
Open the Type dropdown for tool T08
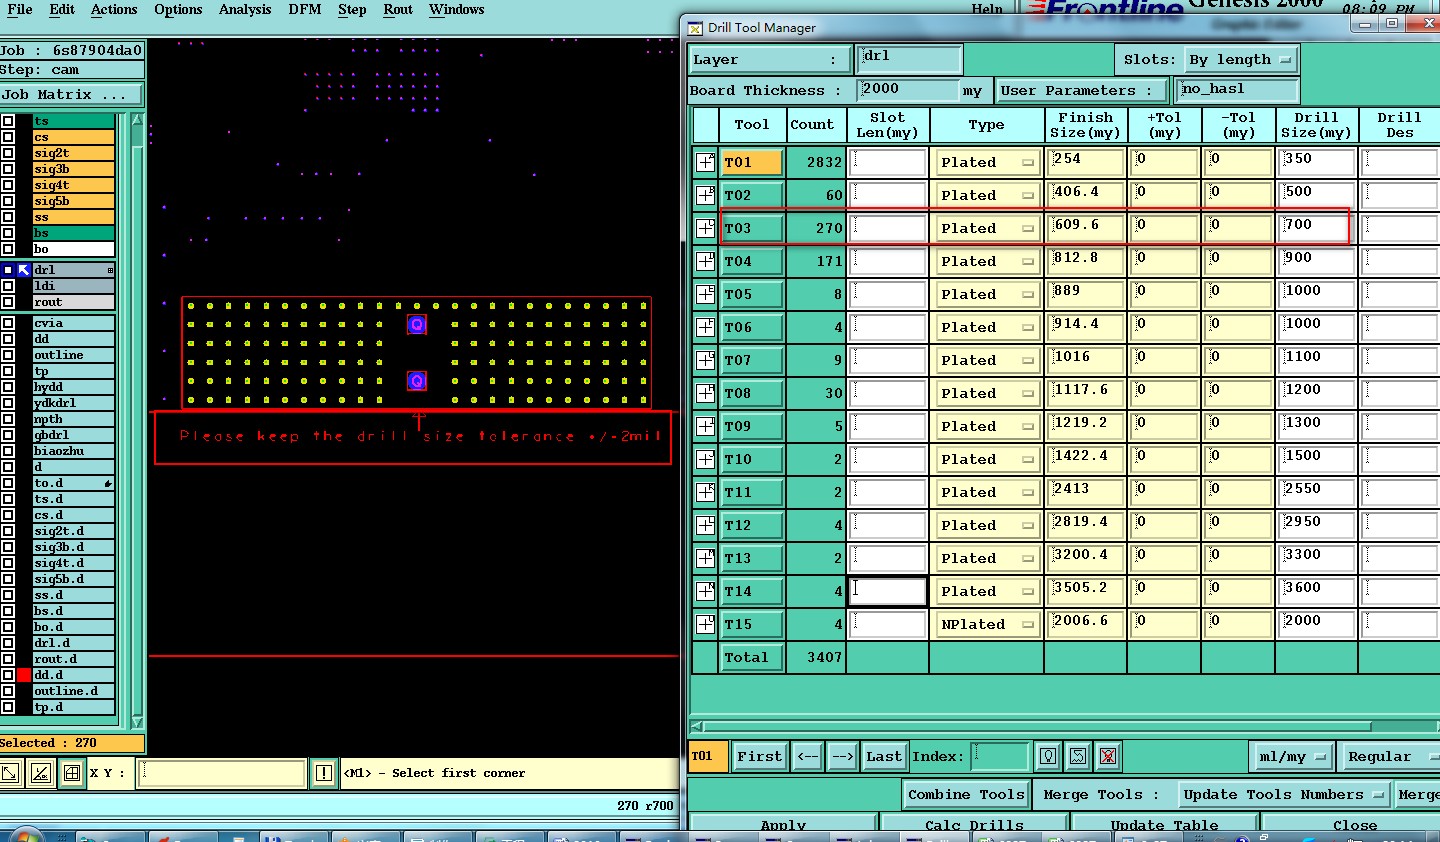pos(987,393)
